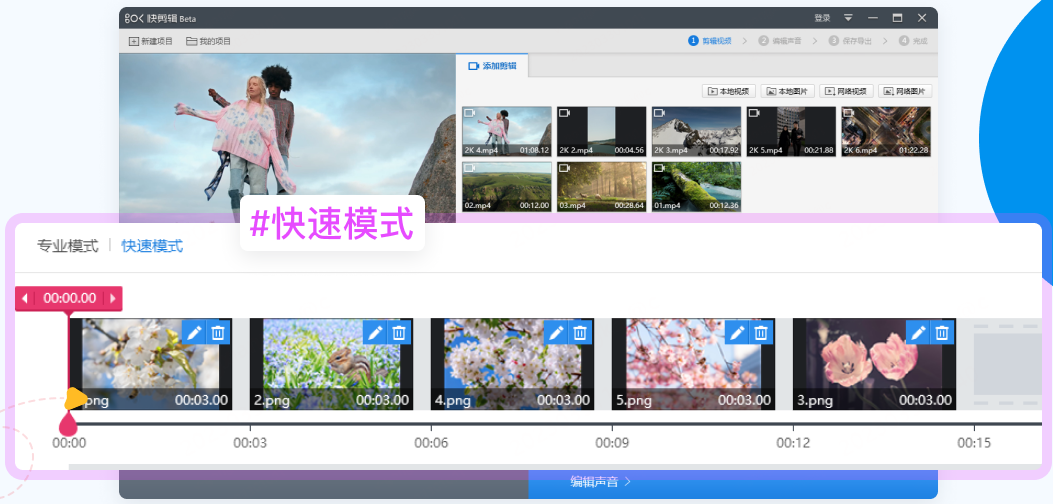The width and height of the screenshot is (1053, 504).
Task: Click 登录 to sign in
Action: tap(822, 18)
